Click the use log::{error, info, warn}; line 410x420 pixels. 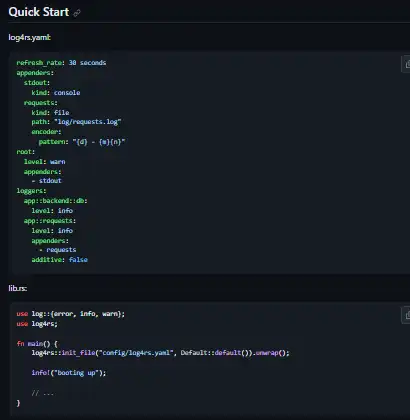click(x=71, y=314)
